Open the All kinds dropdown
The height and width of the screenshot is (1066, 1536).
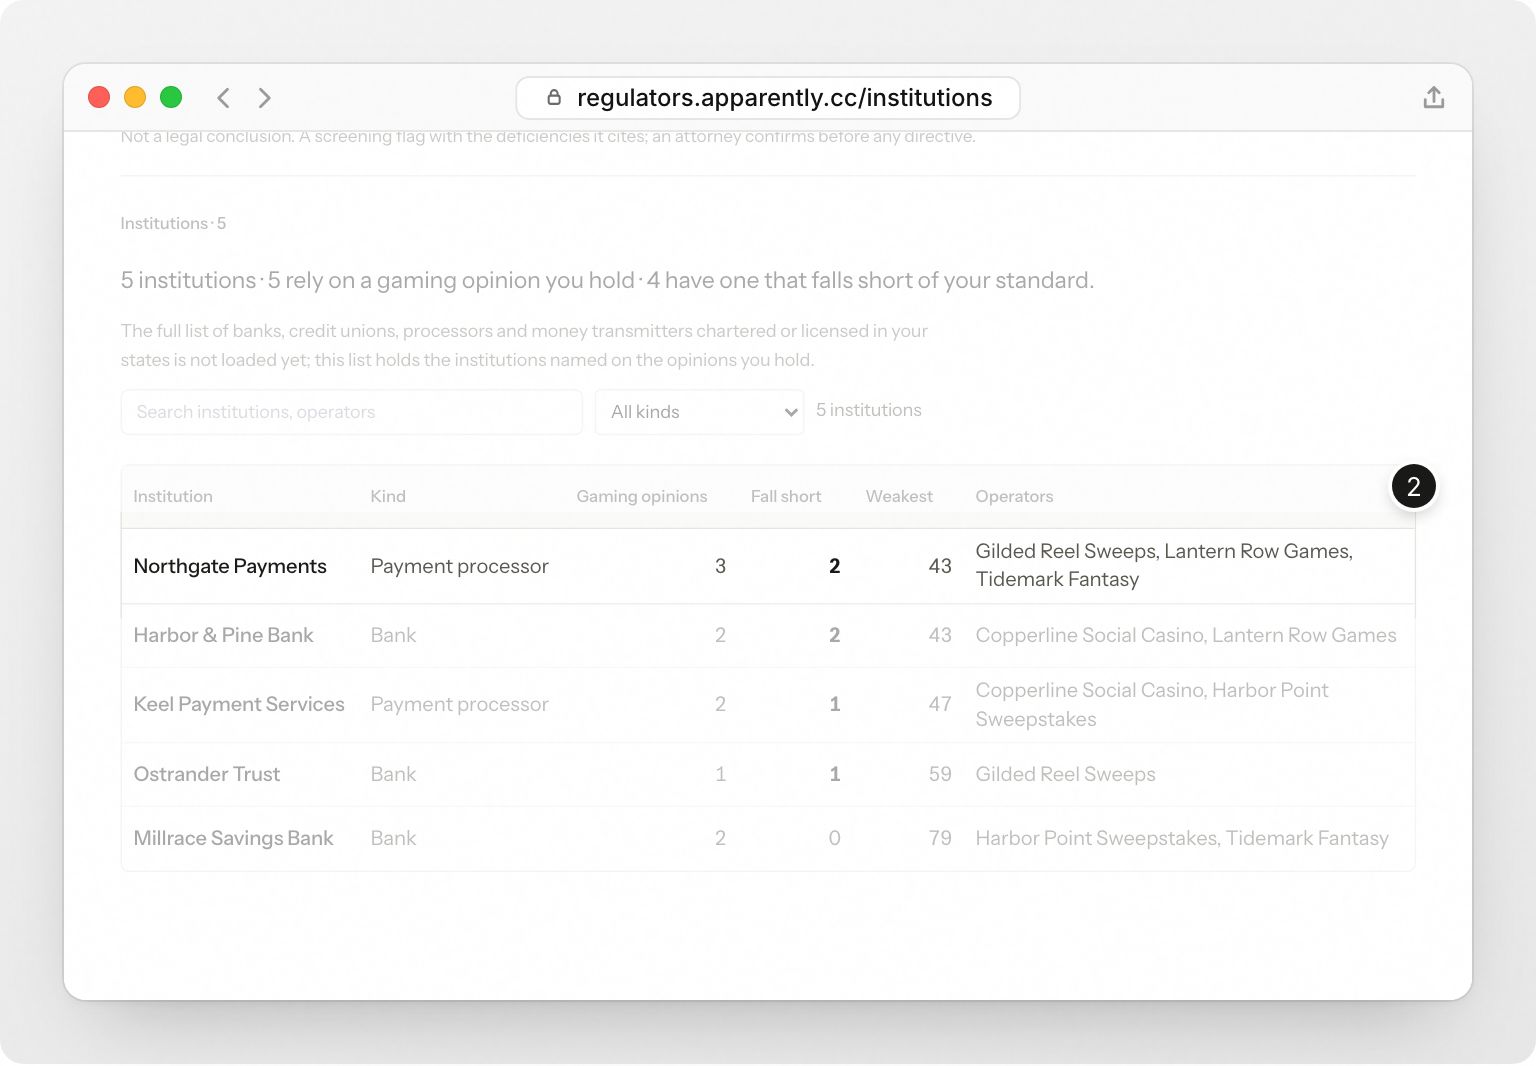[x=699, y=412]
